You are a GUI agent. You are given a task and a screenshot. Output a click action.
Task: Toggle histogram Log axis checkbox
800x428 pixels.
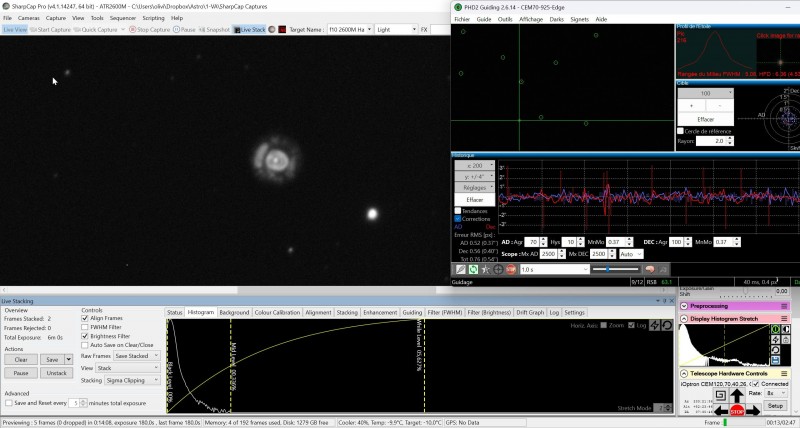point(631,325)
